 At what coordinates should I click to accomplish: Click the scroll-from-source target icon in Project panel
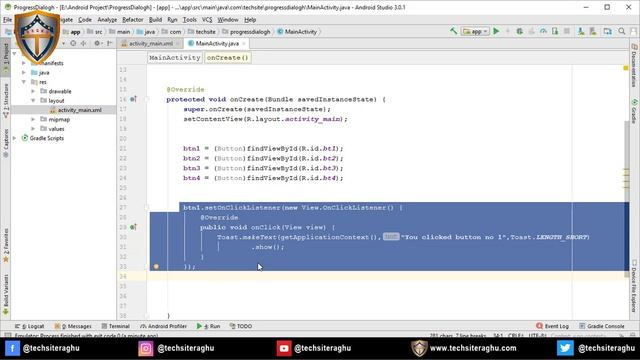coord(73,43)
